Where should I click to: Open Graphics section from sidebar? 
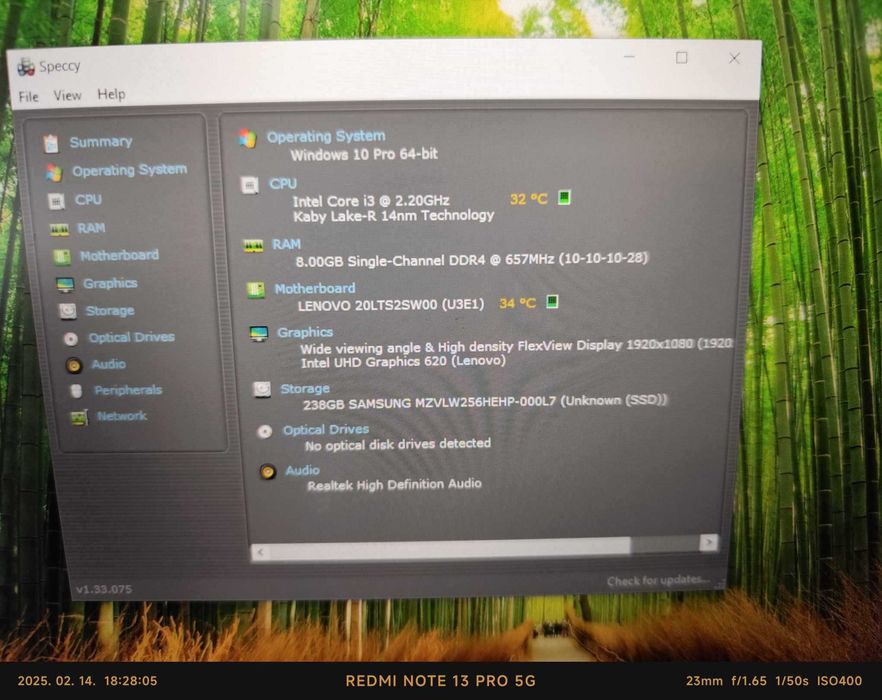pos(110,283)
